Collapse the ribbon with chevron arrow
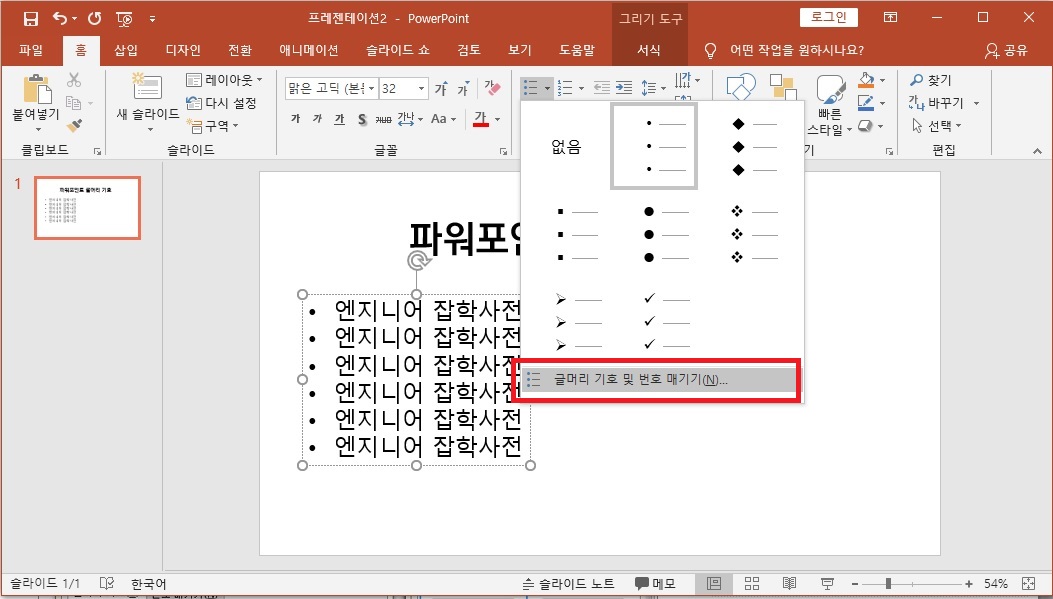Image resolution: width=1053 pixels, height=599 pixels. [1038, 152]
